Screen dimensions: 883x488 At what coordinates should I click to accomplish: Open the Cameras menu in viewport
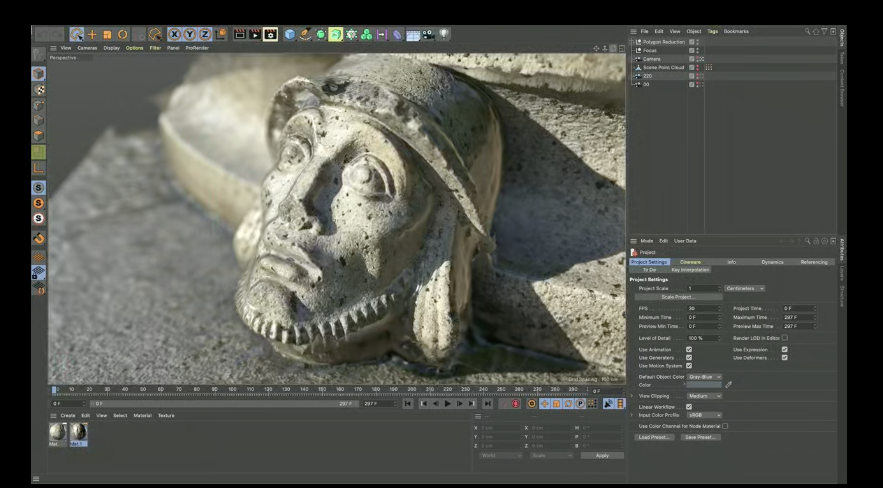coord(87,48)
